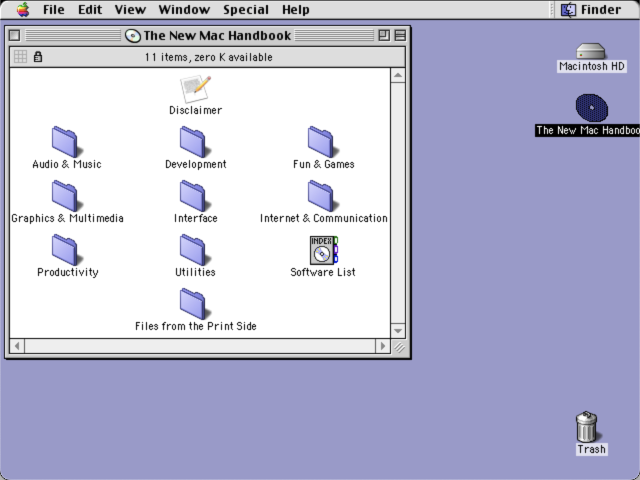Open the Special menu

(246, 9)
